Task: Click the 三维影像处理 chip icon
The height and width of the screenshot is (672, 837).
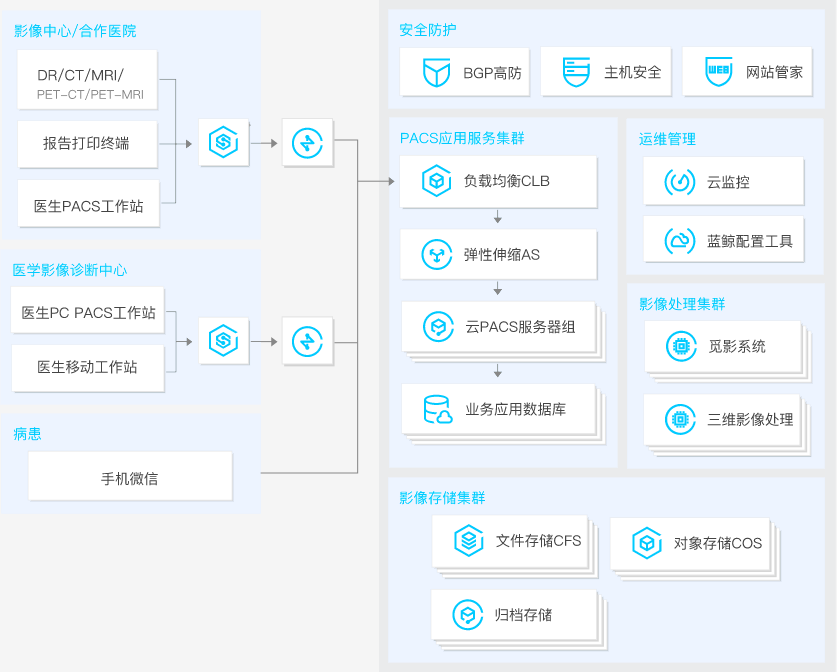Action: tap(681, 420)
